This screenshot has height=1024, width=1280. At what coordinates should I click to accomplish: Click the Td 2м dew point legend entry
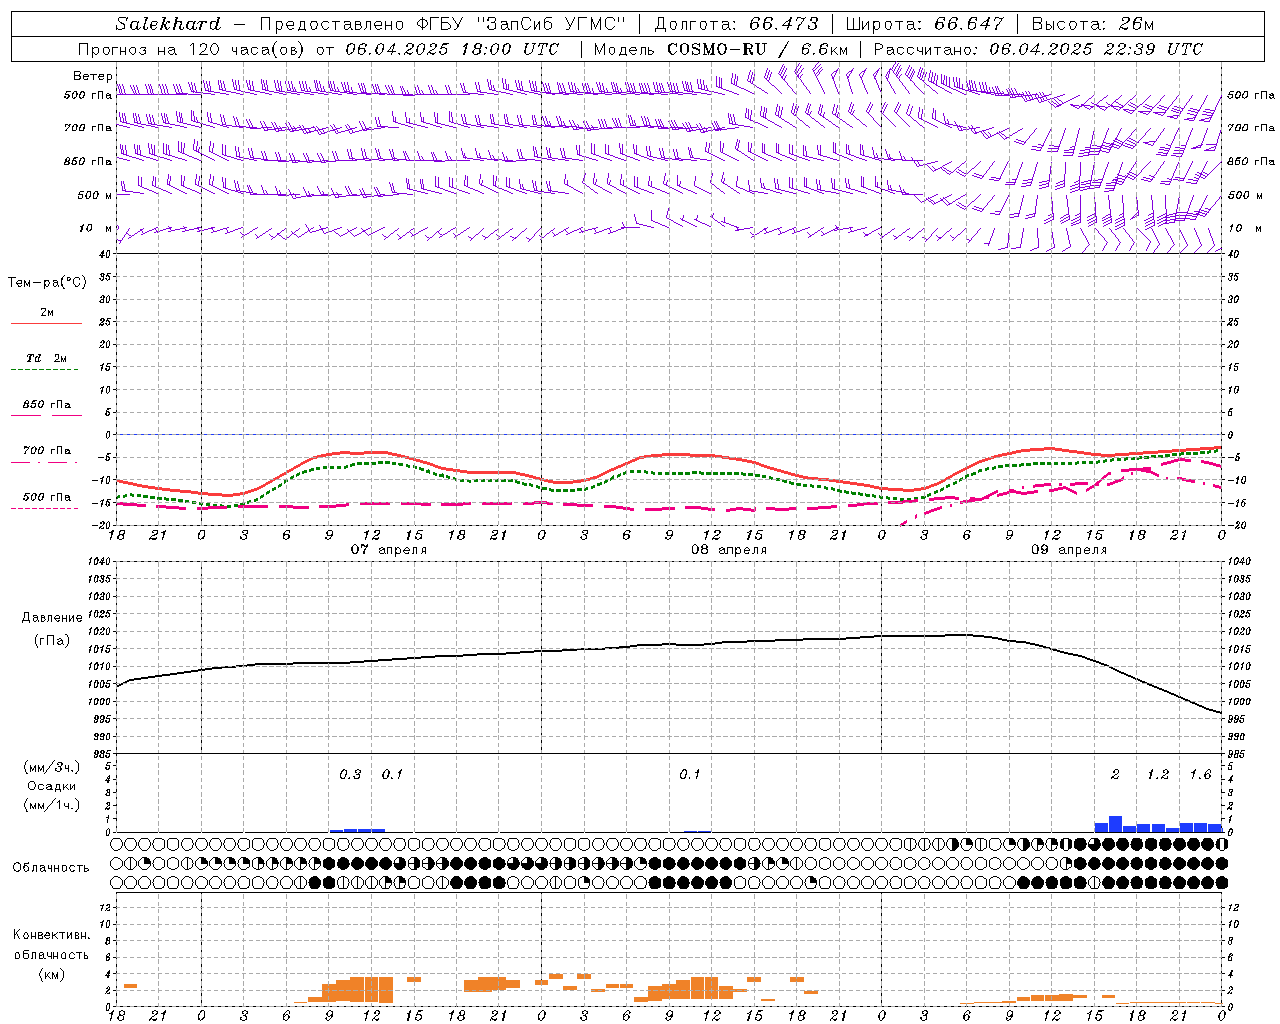click(x=46, y=358)
